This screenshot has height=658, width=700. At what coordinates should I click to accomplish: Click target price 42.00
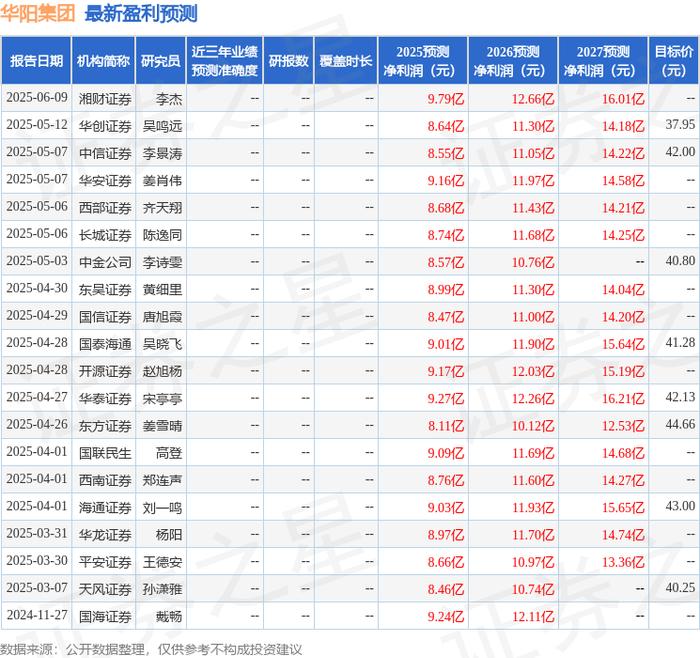[680, 152]
